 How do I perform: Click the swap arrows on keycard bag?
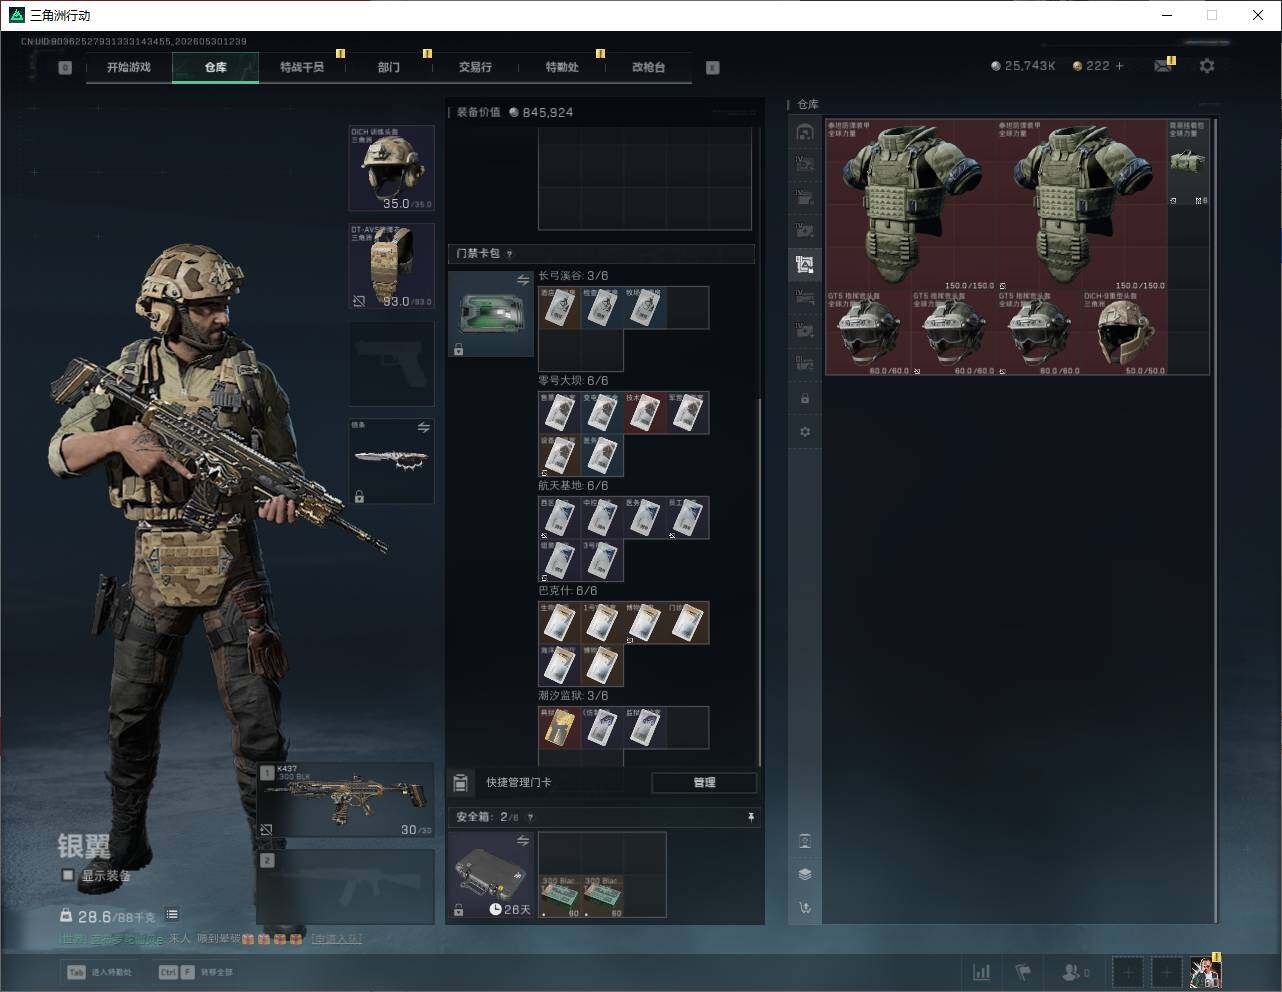coord(522,281)
